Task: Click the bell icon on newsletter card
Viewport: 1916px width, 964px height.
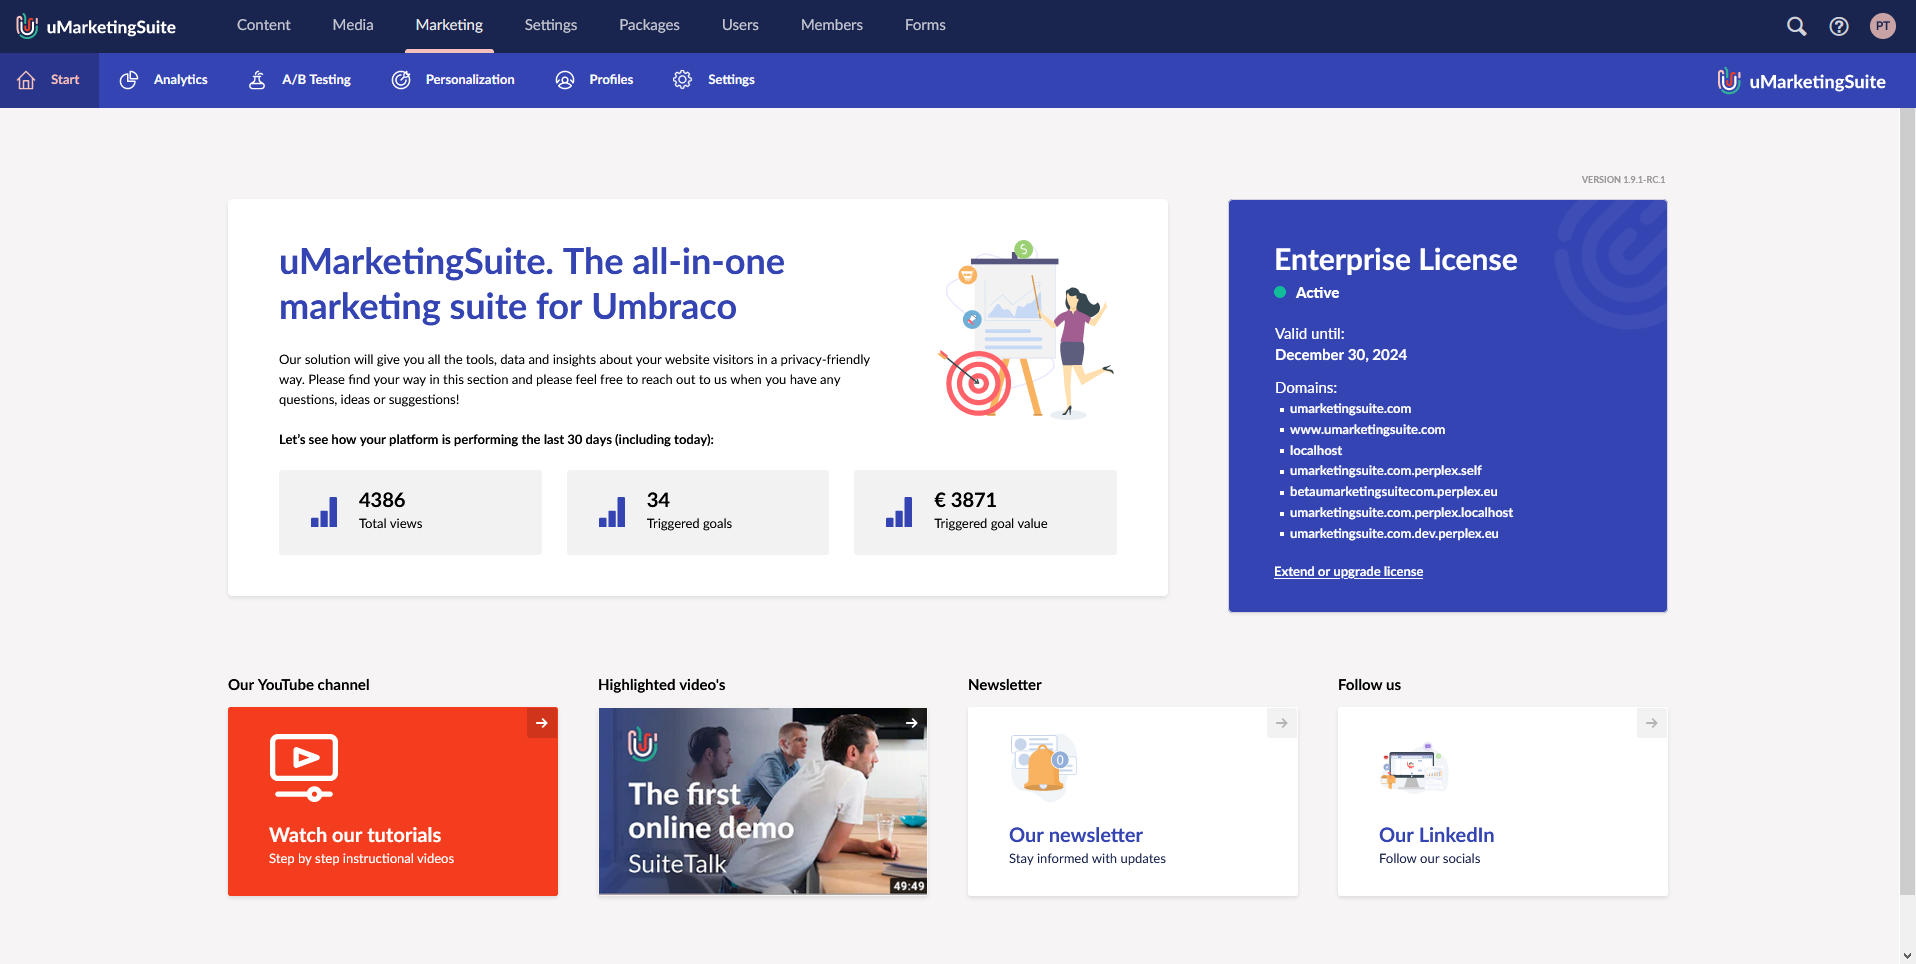Action: pos(1044,768)
